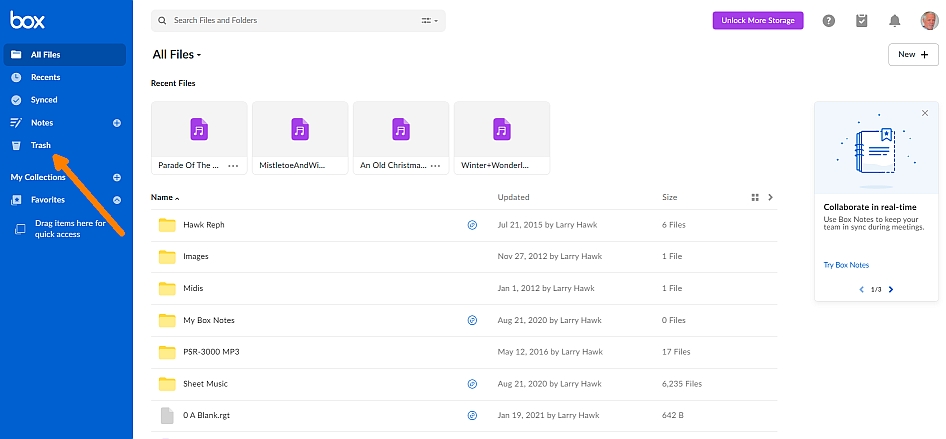Open the user profile avatar

click(928, 21)
